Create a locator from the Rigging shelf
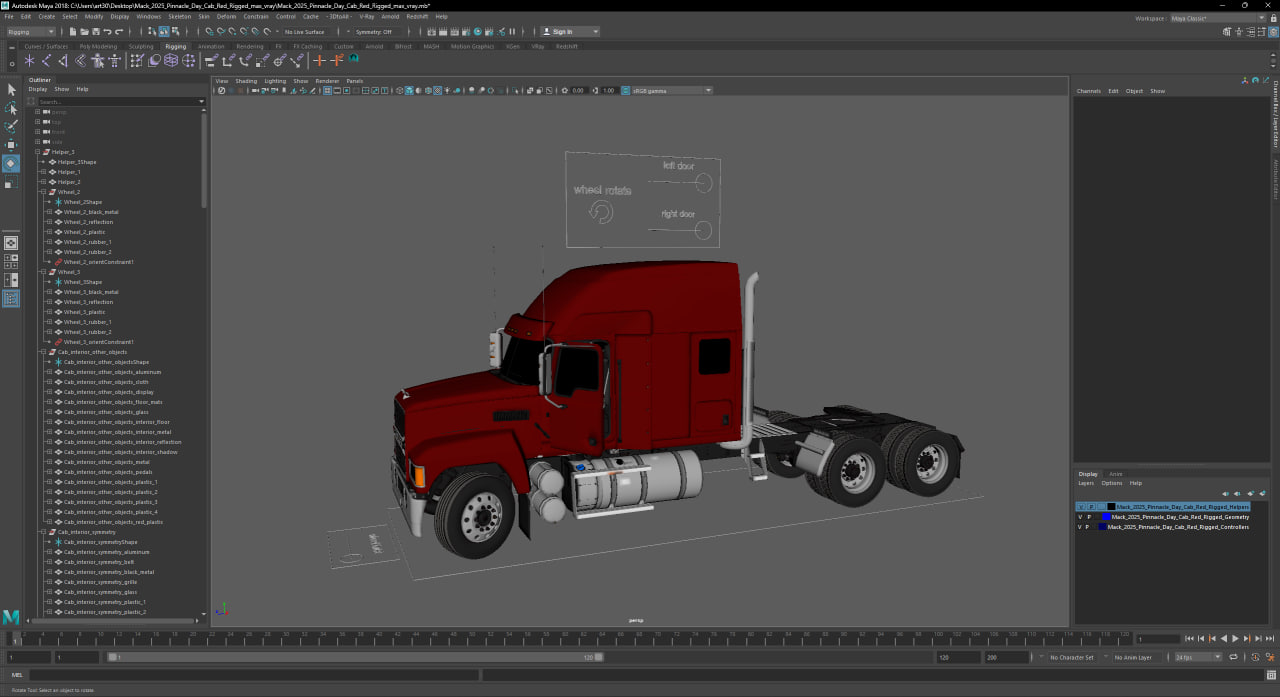Viewport: 1280px width, 697px height. click(29, 60)
